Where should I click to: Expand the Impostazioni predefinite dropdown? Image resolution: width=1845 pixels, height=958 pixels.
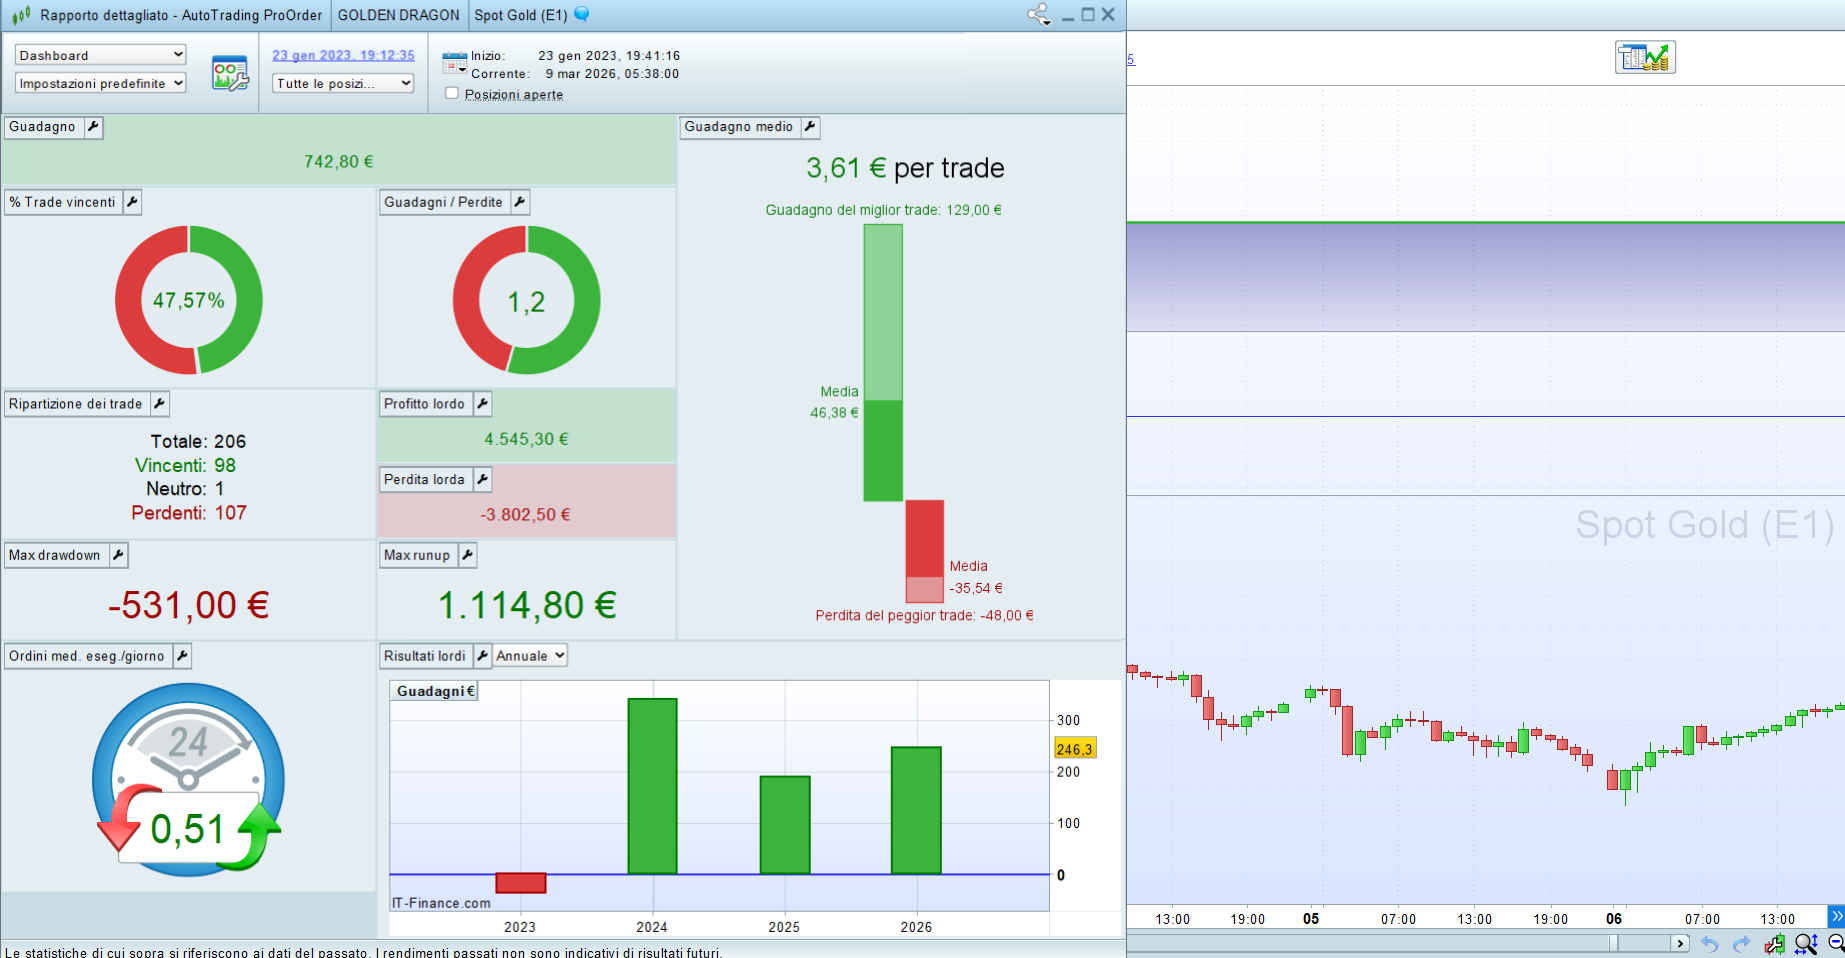coord(101,83)
